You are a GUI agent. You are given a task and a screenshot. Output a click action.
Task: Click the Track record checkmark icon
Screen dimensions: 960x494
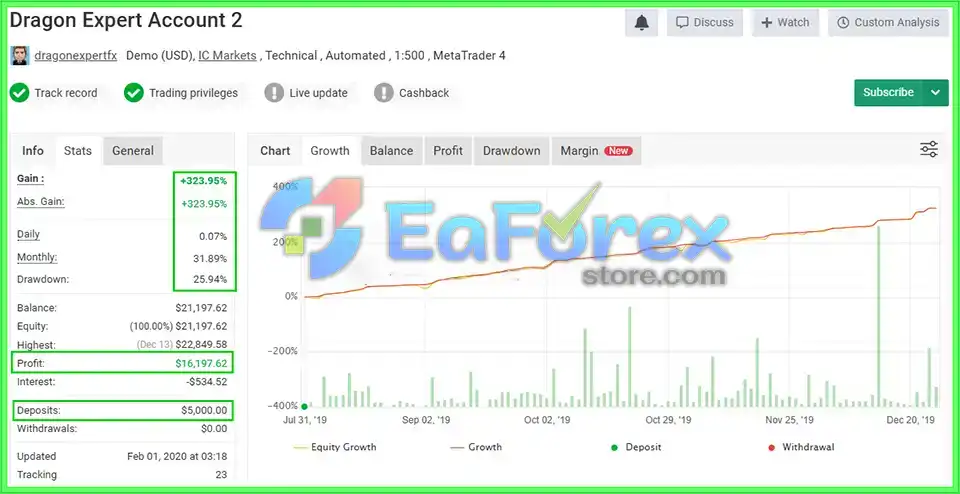coord(20,93)
